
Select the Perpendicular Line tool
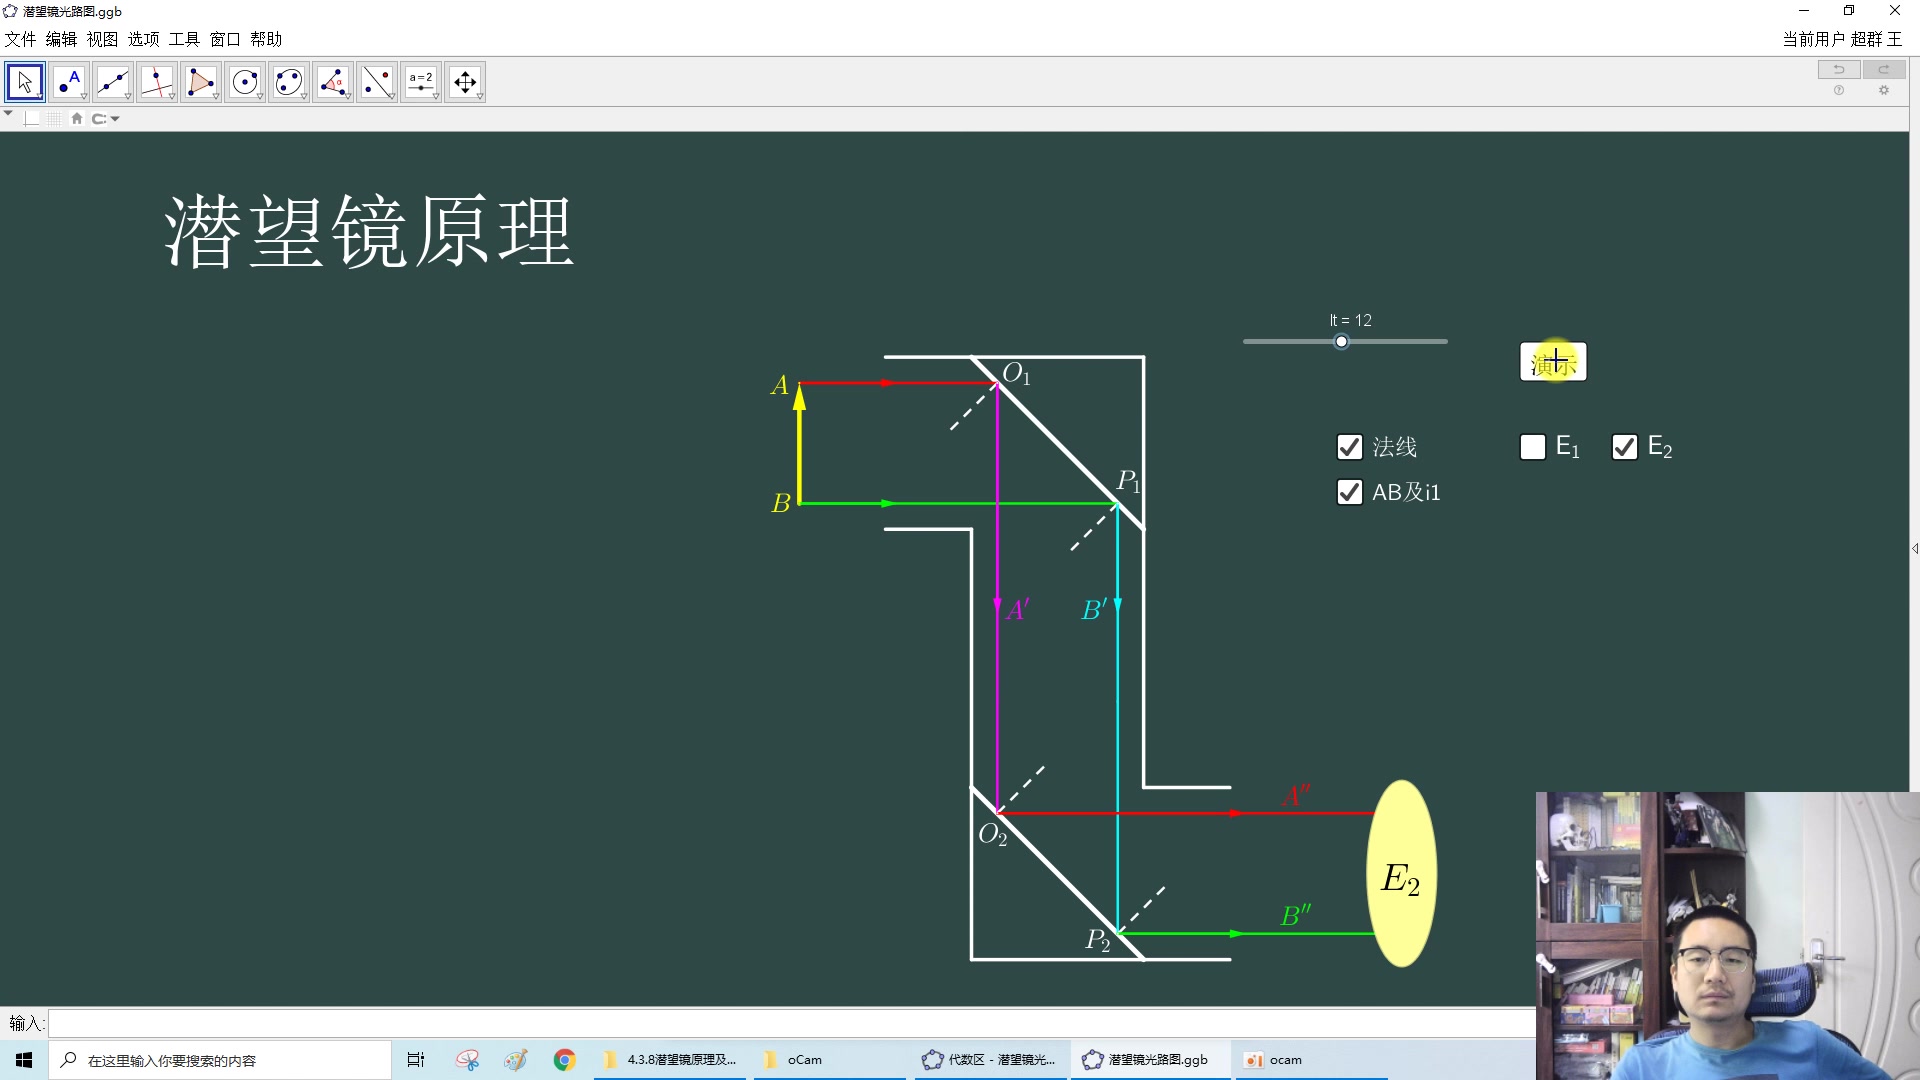click(x=157, y=82)
